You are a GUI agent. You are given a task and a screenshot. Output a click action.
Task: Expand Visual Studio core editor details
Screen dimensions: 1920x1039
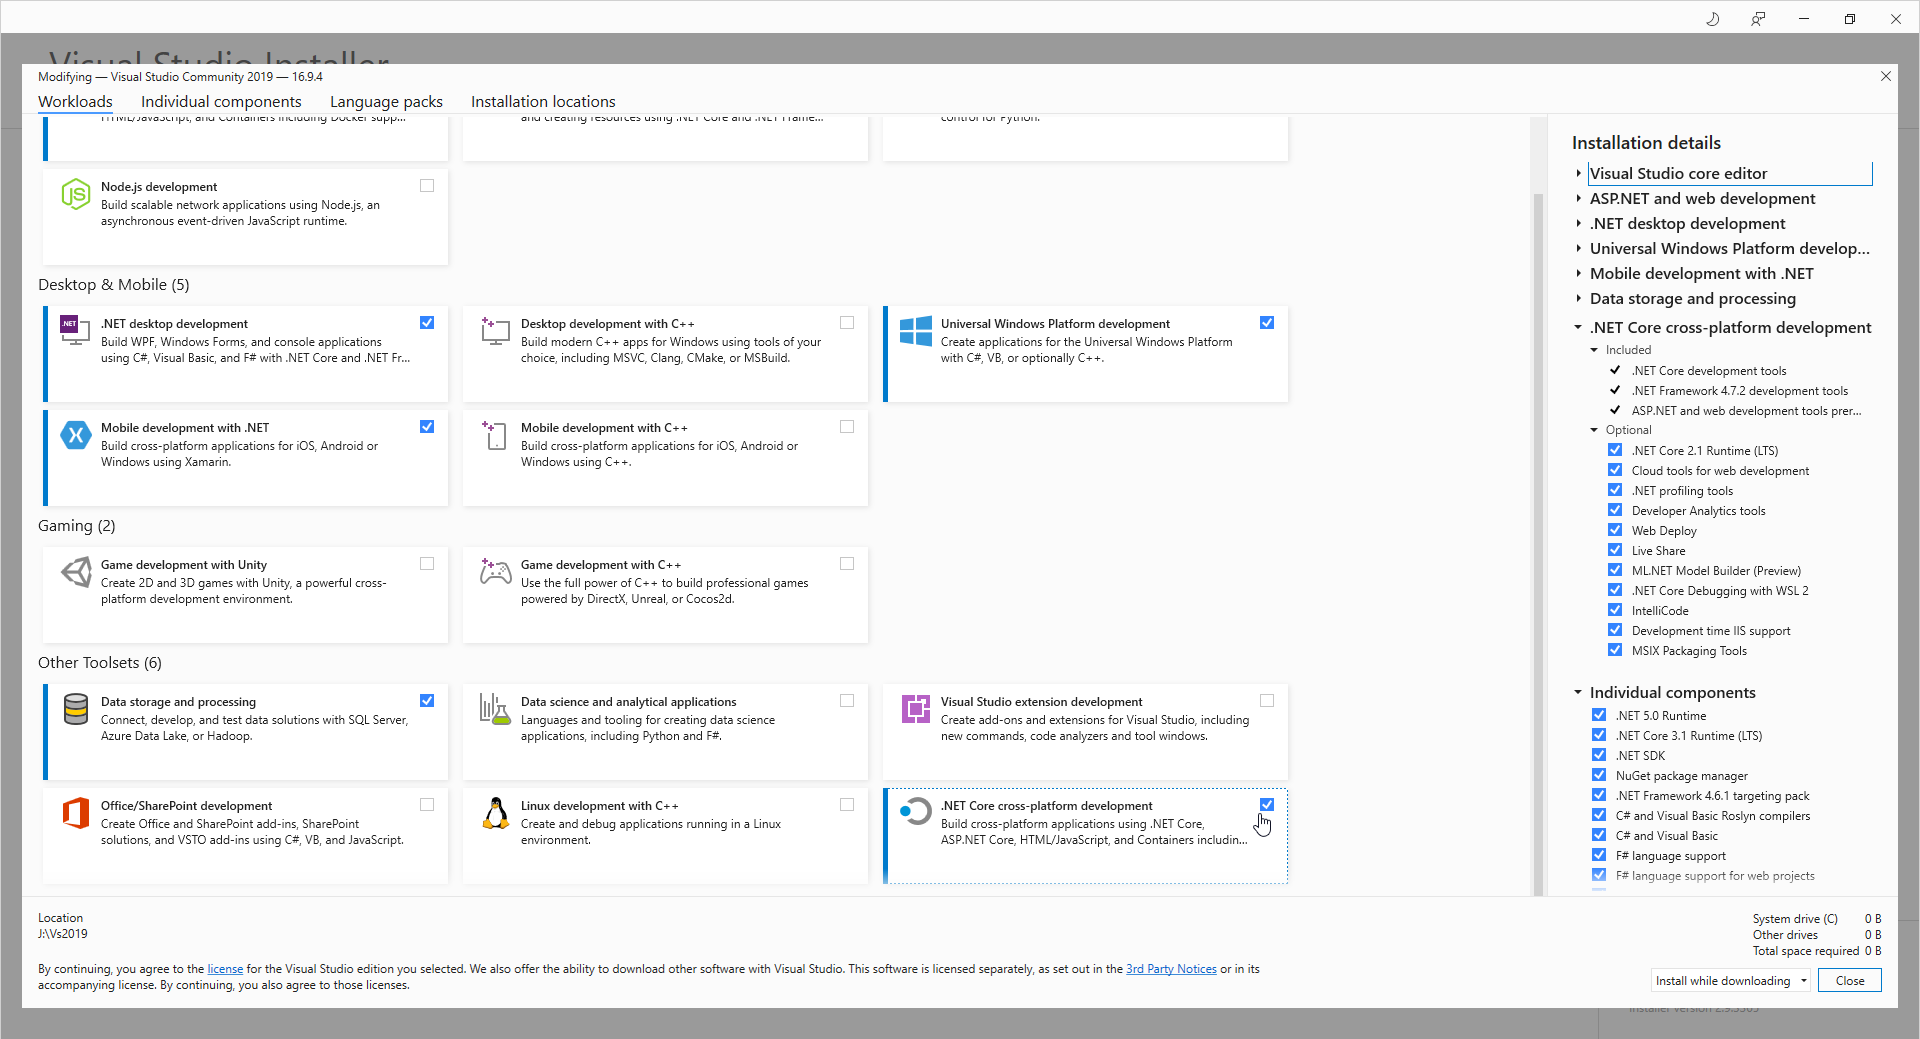[x=1579, y=174]
